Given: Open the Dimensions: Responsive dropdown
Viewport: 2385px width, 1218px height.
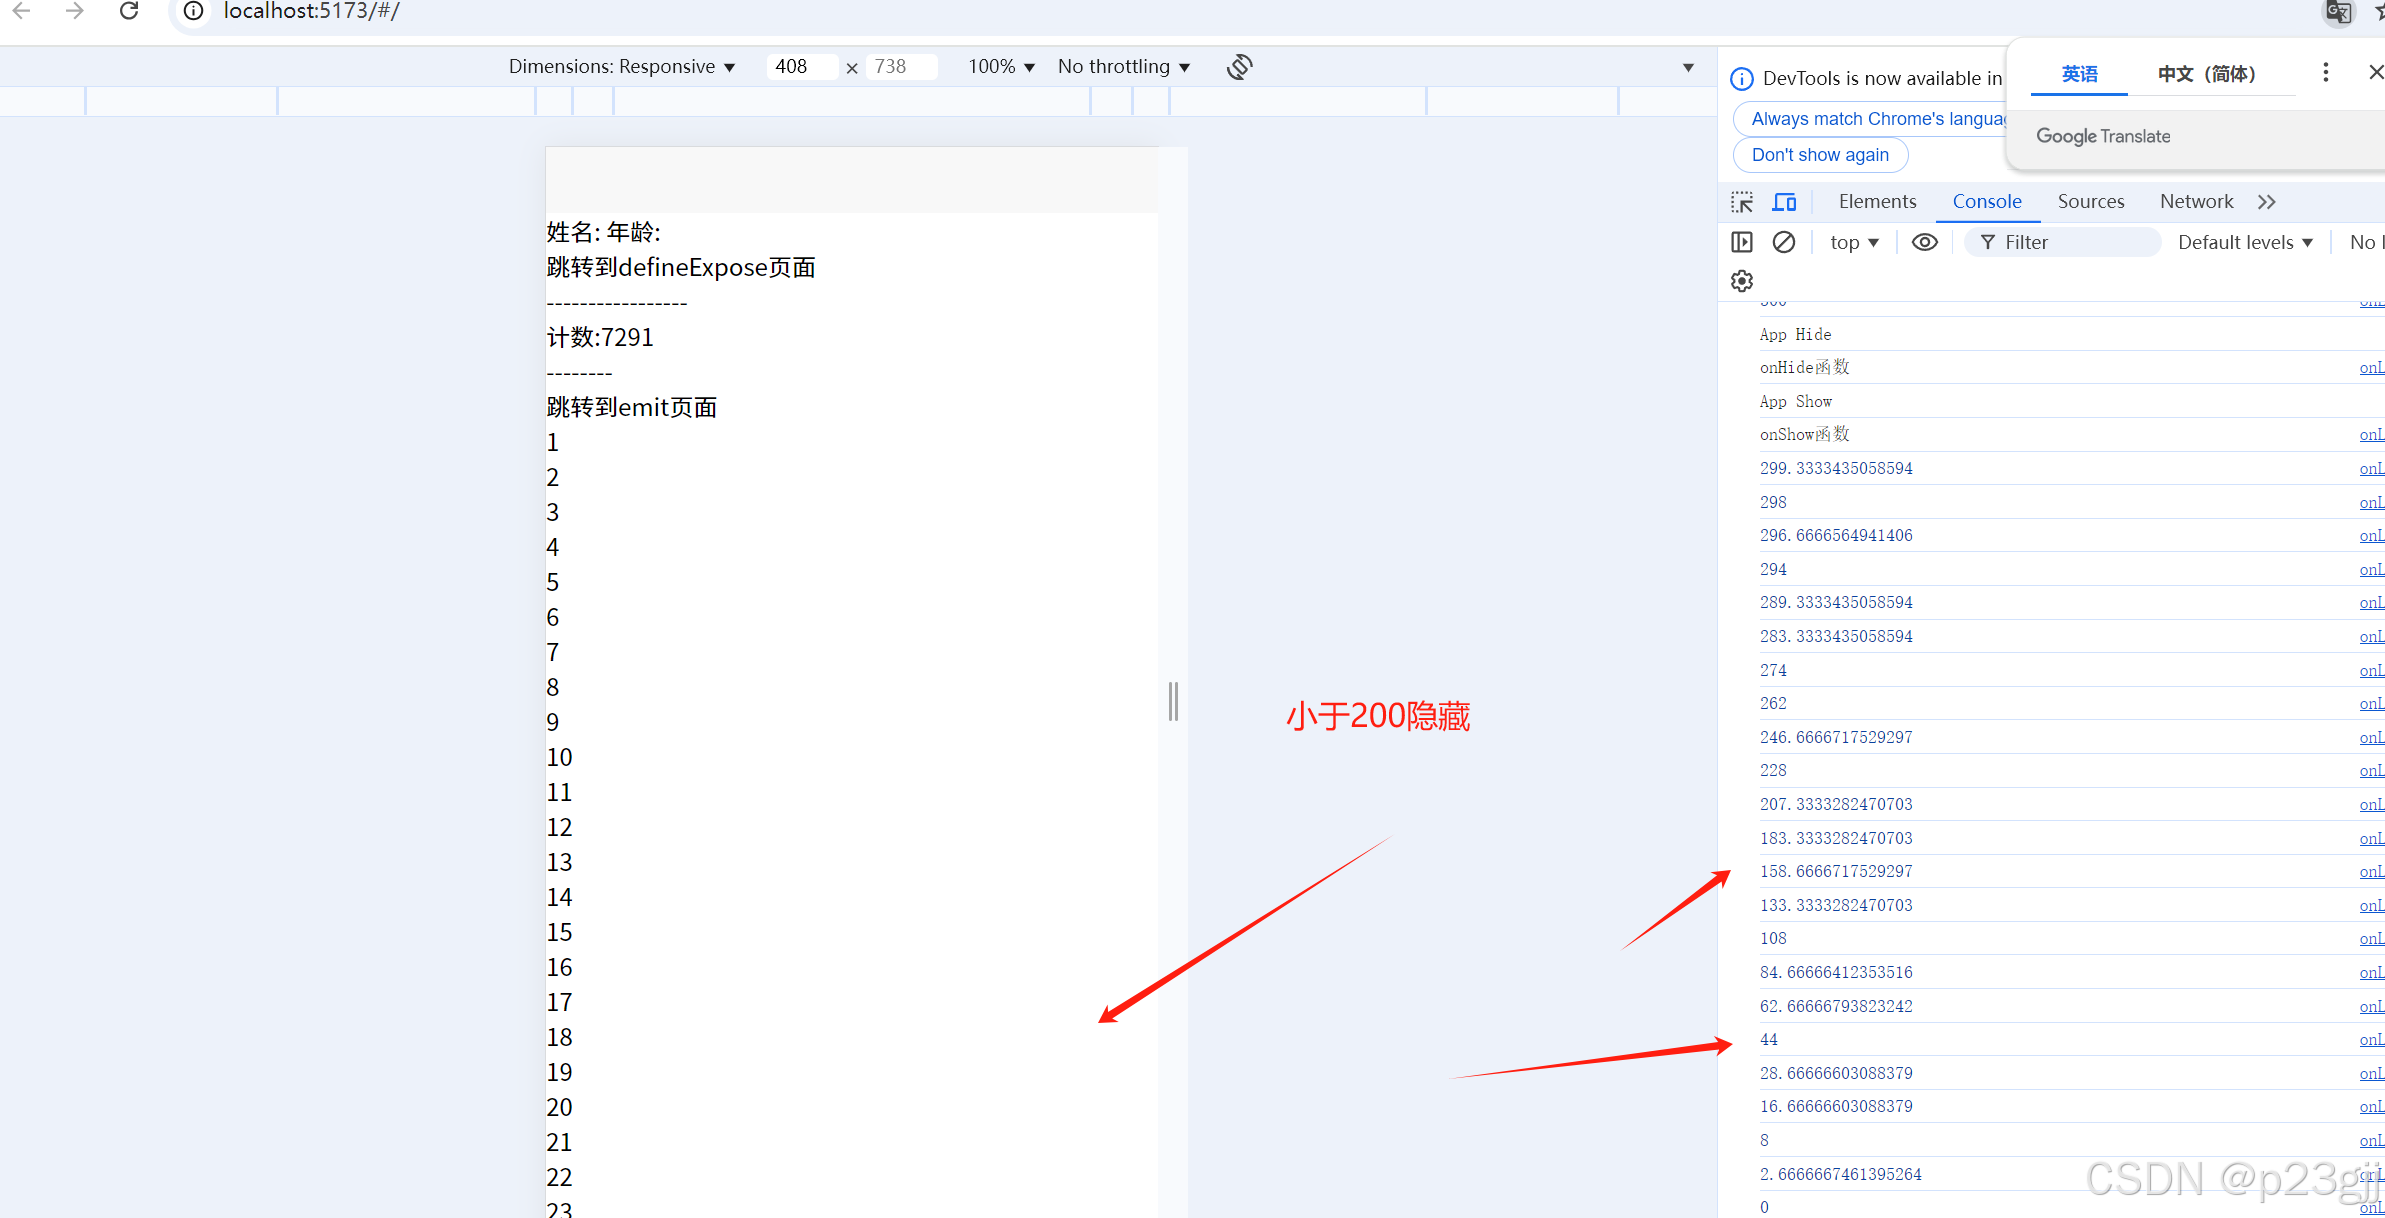Looking at the screenshot, I should pyautogui.click(x=622, y=67).
